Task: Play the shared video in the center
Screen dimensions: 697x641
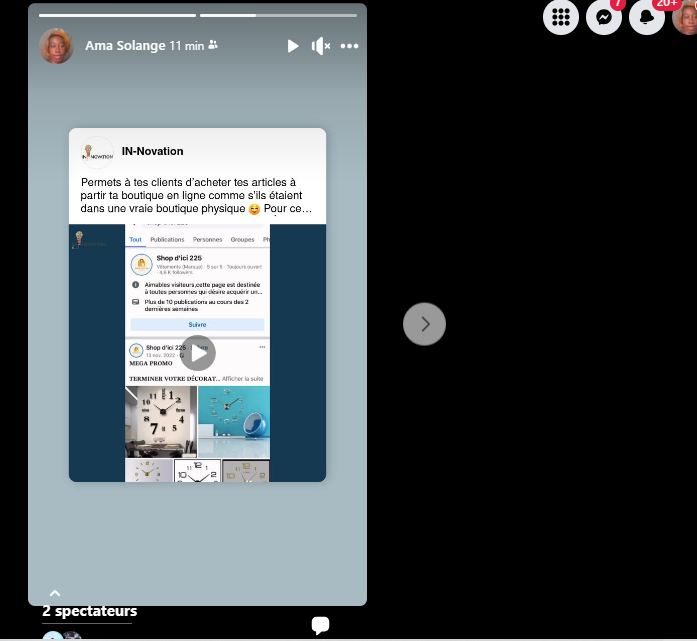Action: (x=198, y=352)
